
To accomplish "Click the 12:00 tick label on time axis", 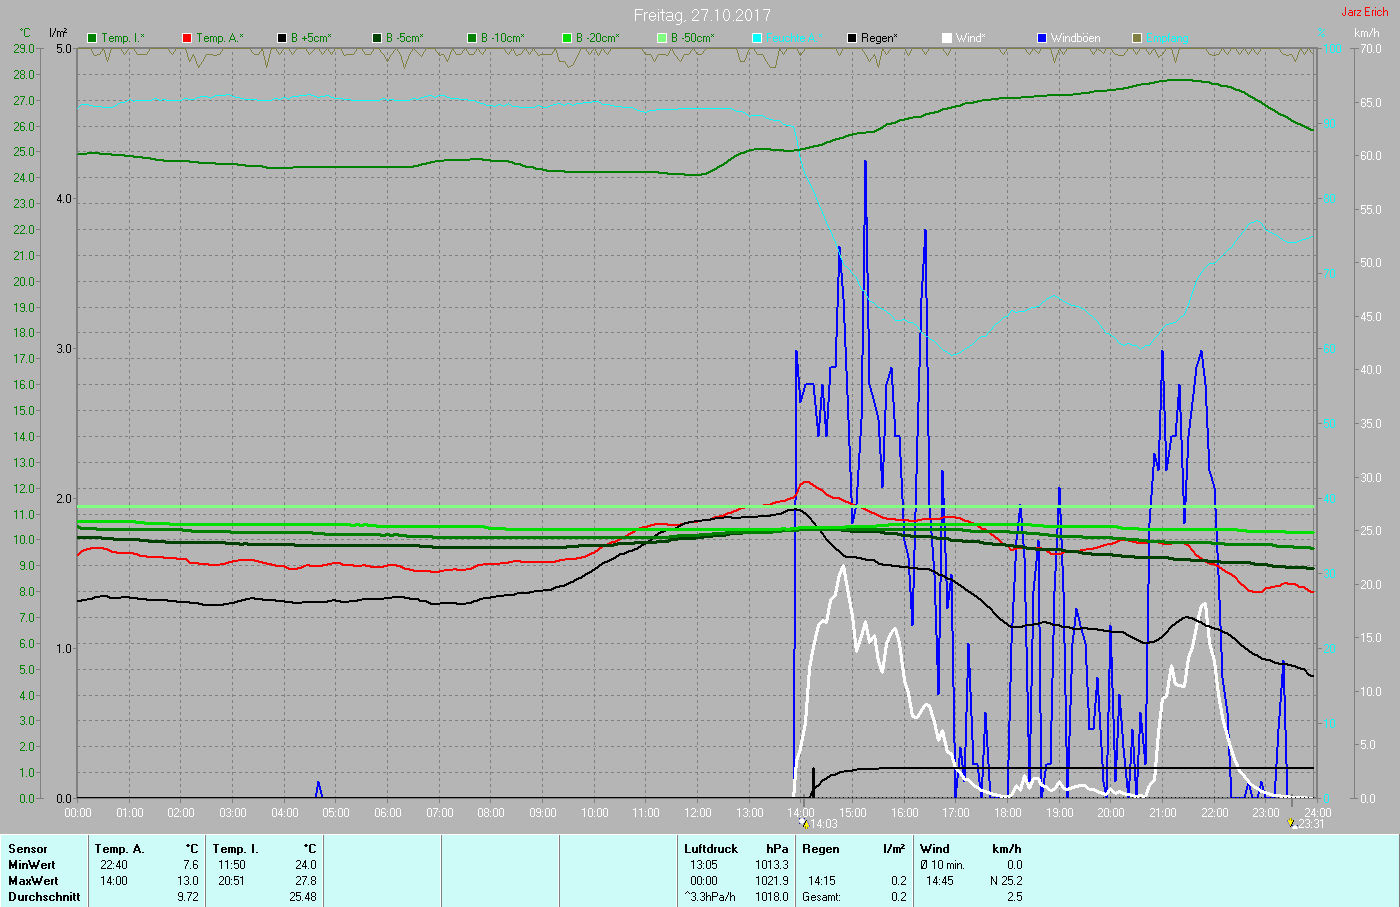I will [698, 813].
